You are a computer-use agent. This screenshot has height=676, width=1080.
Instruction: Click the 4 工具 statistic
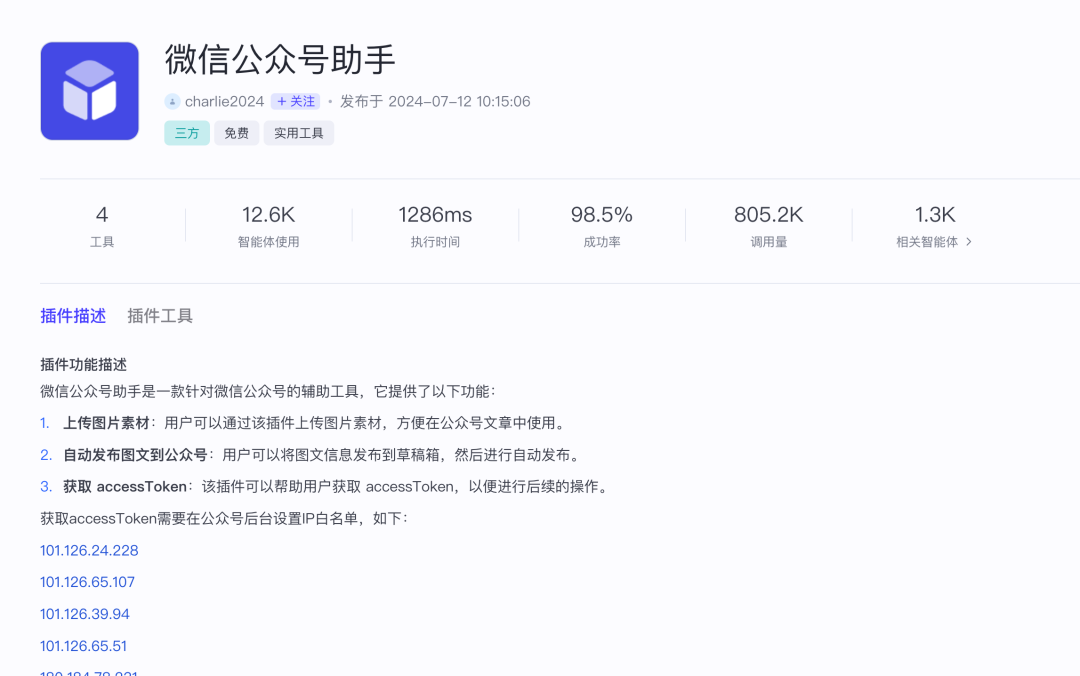click(x=102, y=226)
